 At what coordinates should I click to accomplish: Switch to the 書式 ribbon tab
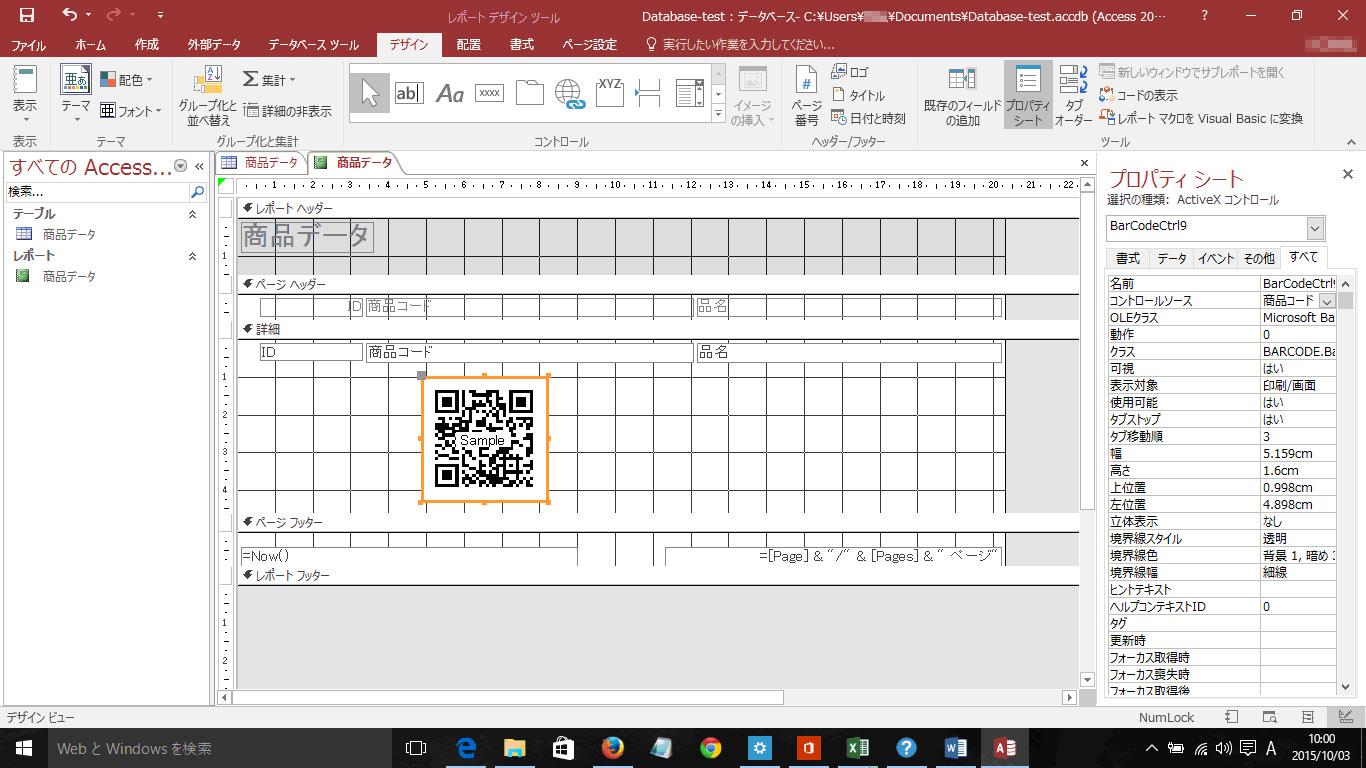point(521,45)
